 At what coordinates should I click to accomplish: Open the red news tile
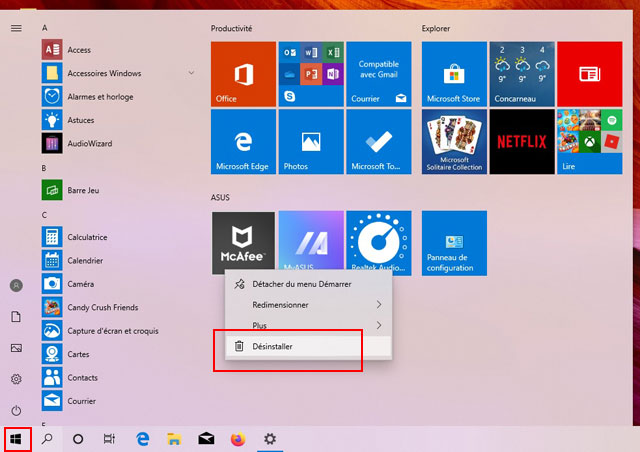pyautogui.click(x=590, y=74)
